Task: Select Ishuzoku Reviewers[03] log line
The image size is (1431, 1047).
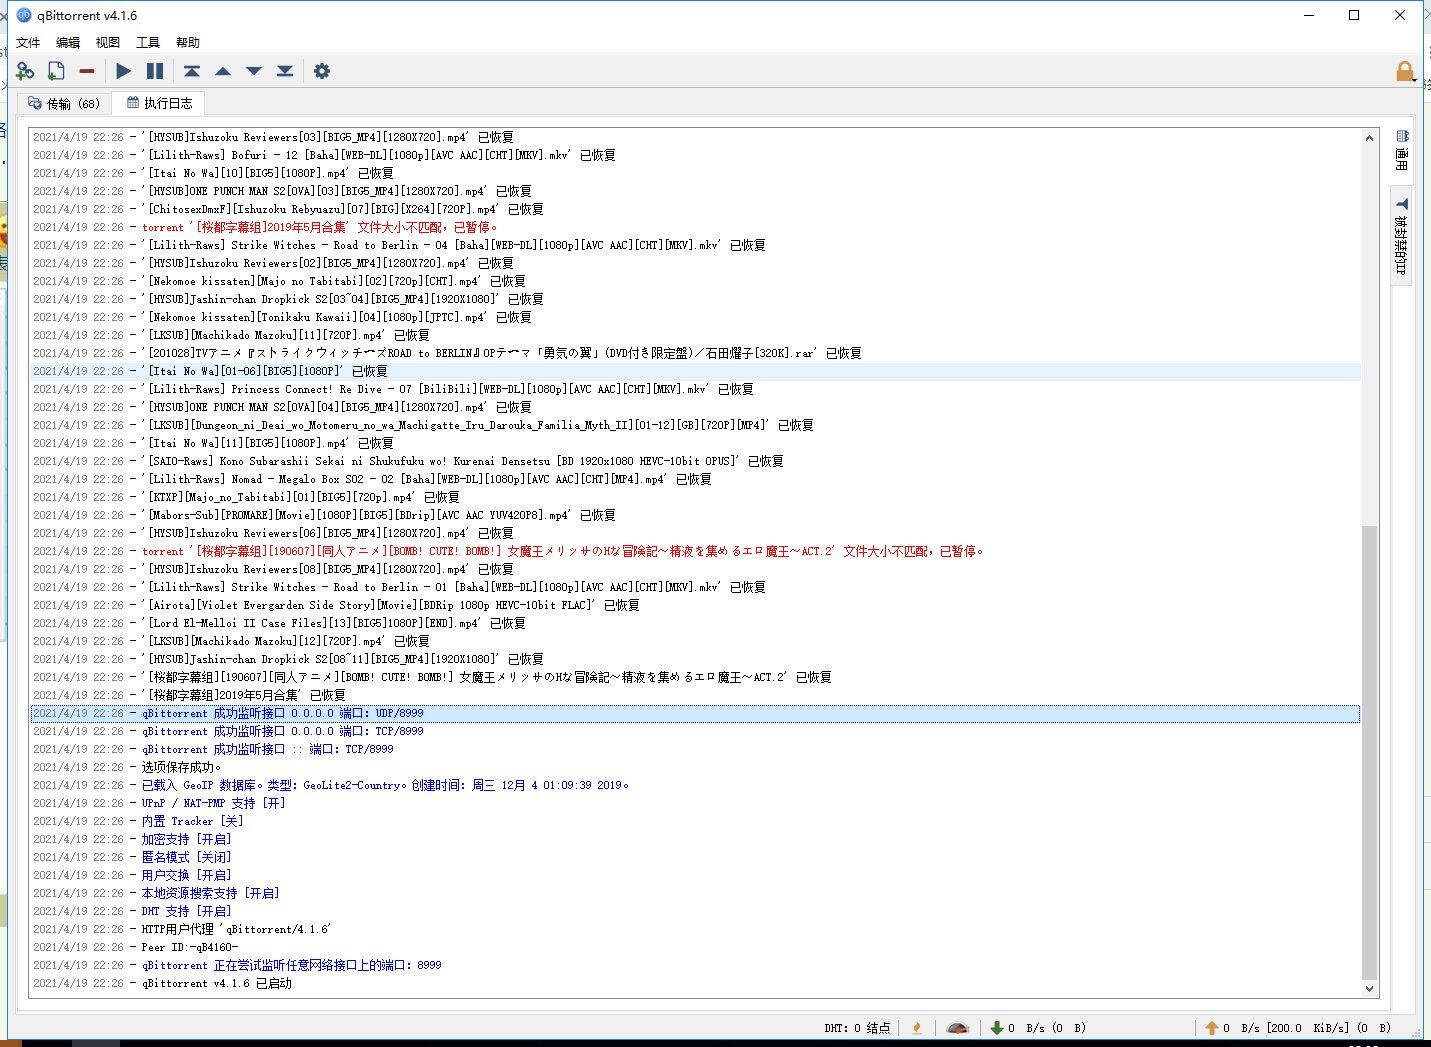Action: click(695, 137)
